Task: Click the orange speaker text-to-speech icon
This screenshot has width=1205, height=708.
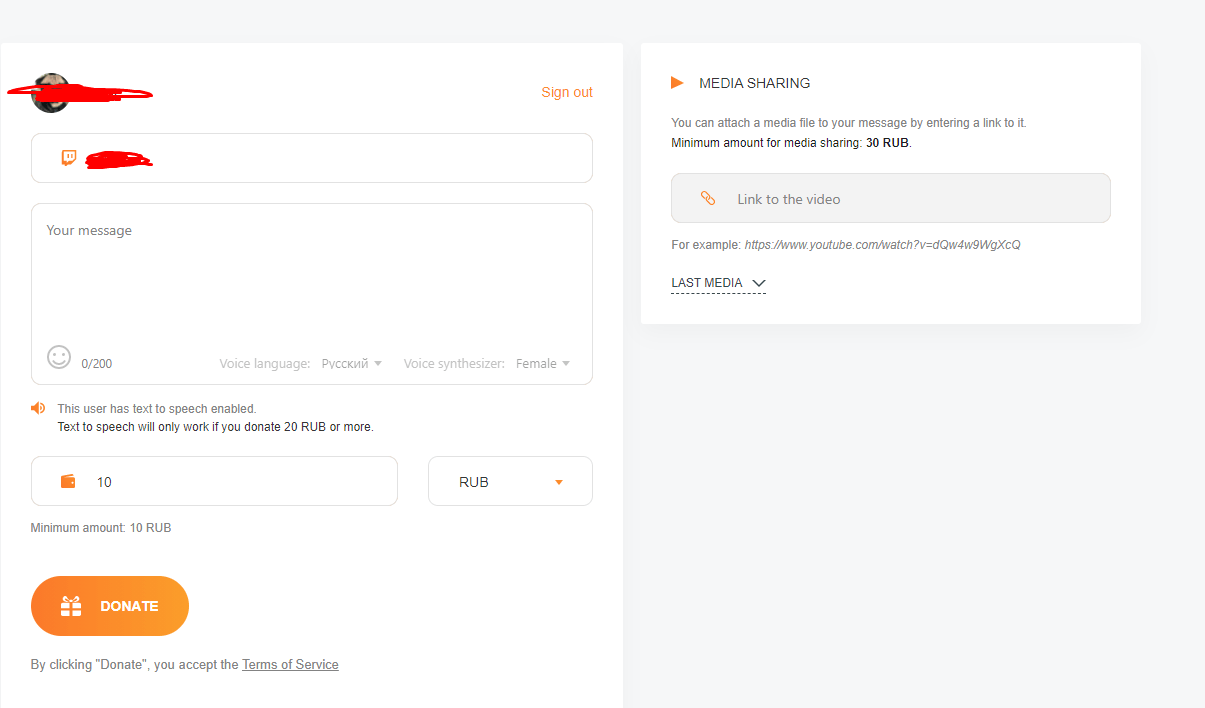Action: pos(38,408)
